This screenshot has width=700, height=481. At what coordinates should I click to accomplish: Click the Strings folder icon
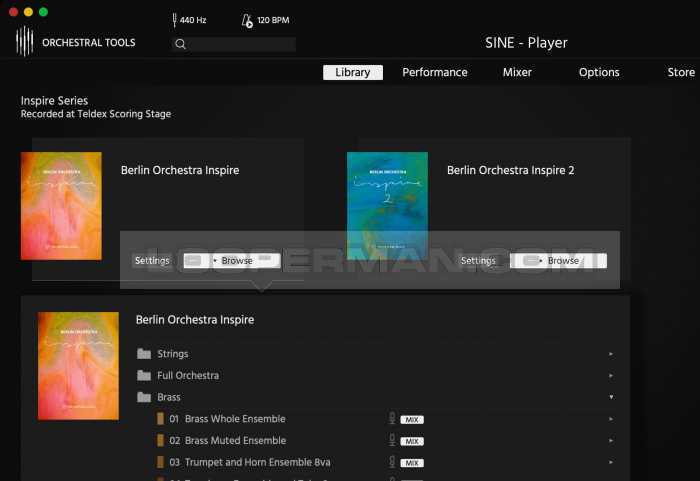pos(144,354)
